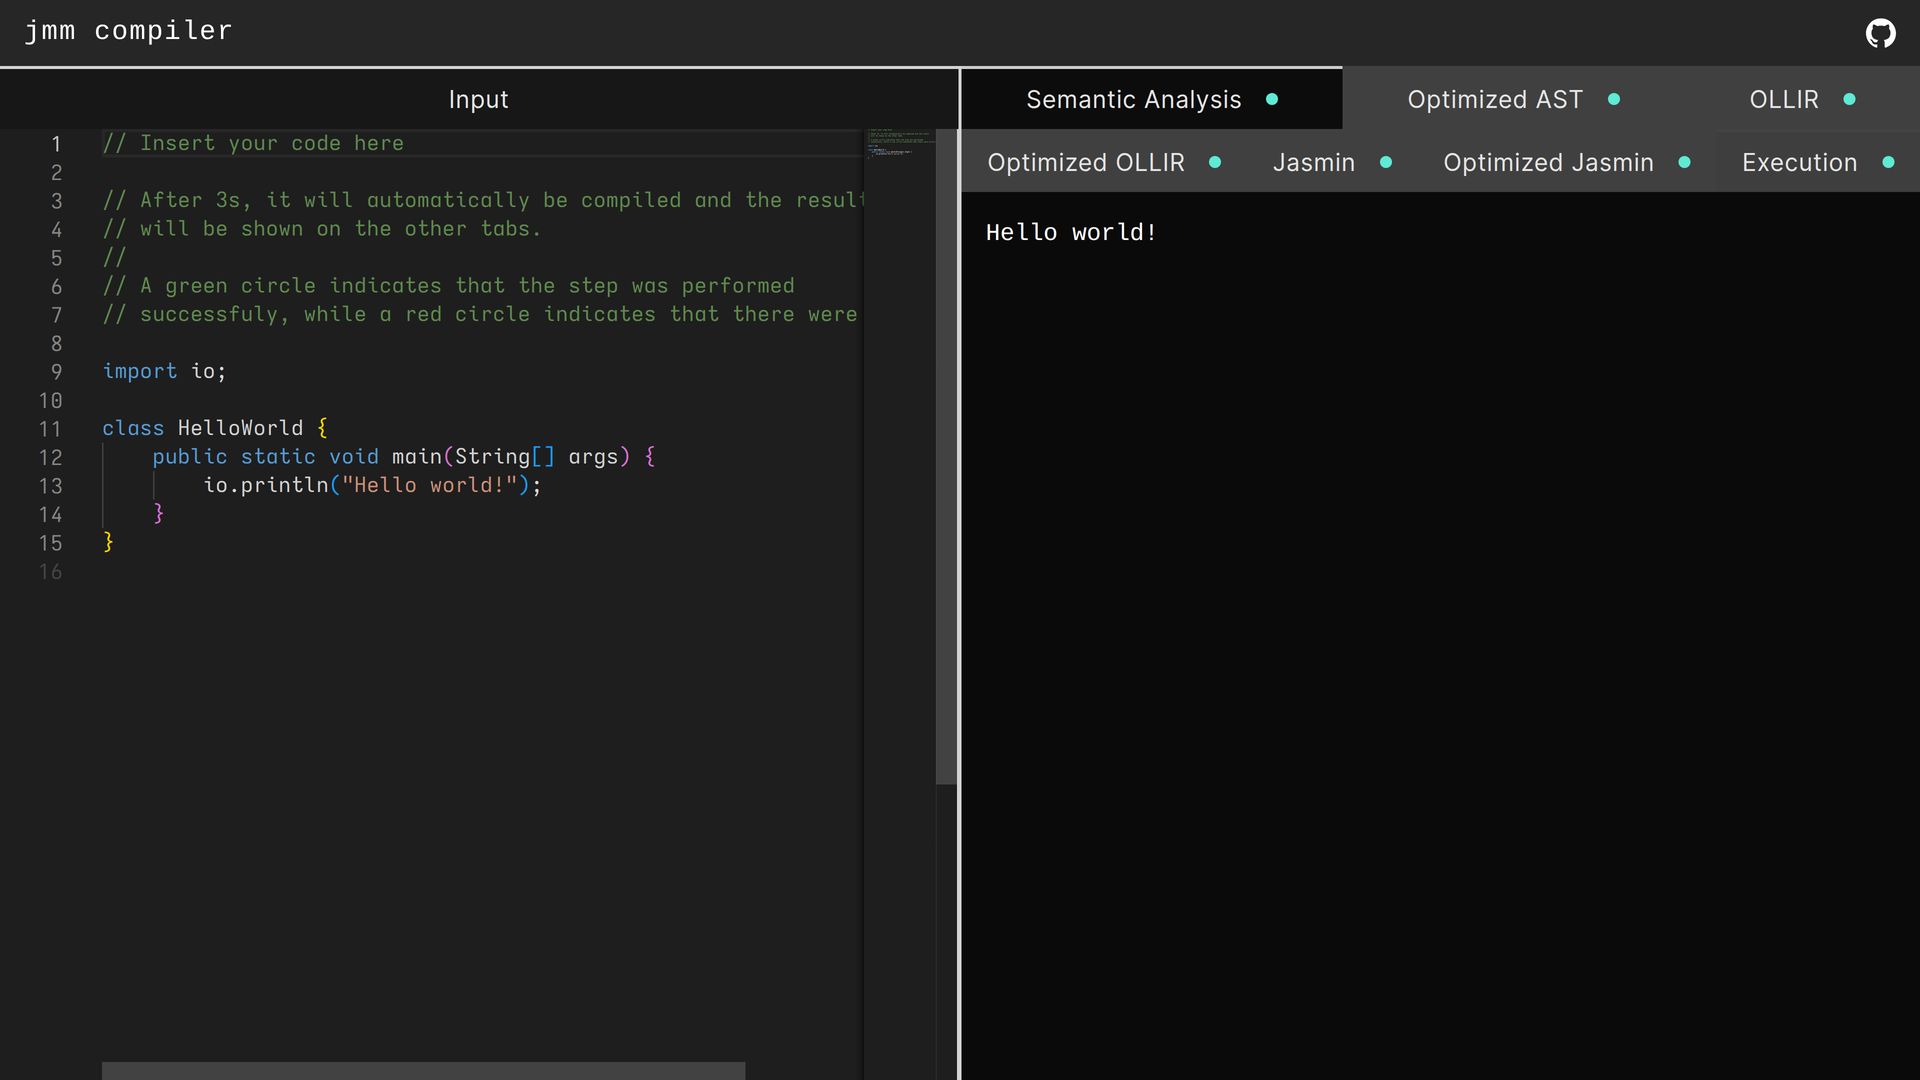Switch to the Semantic Analysis tab
The image size is (1920, 1080).
point(1133,100)
